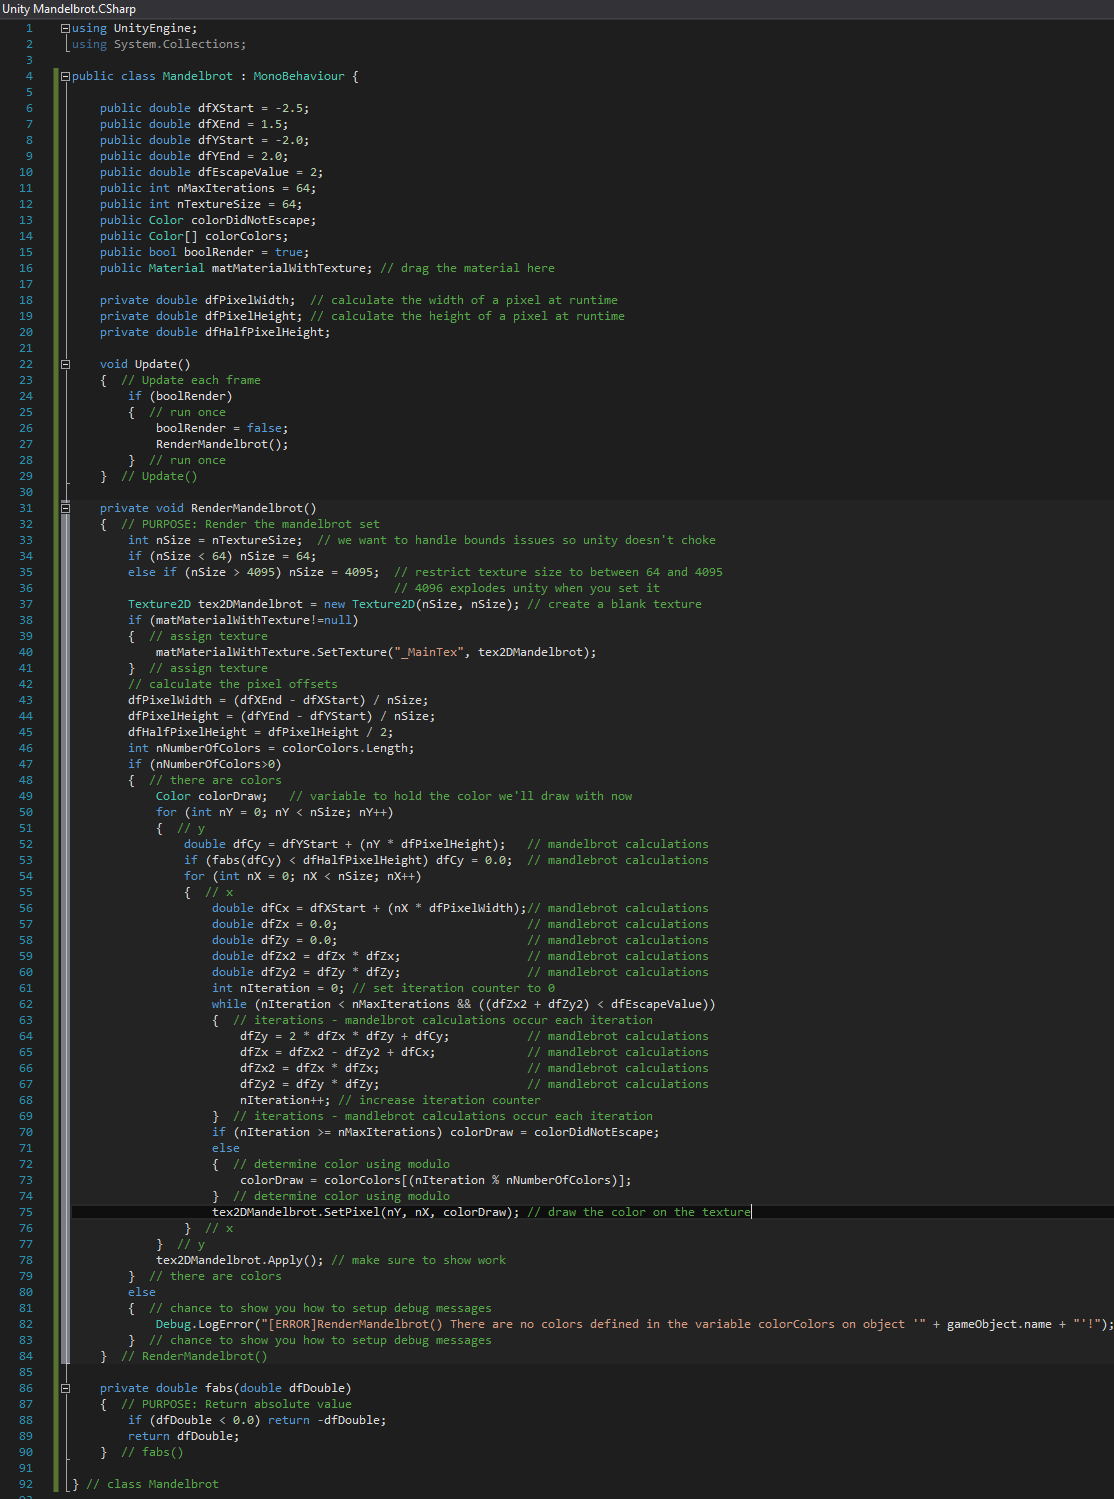Click the nMaxIterations field declaration

coord(225,188)
